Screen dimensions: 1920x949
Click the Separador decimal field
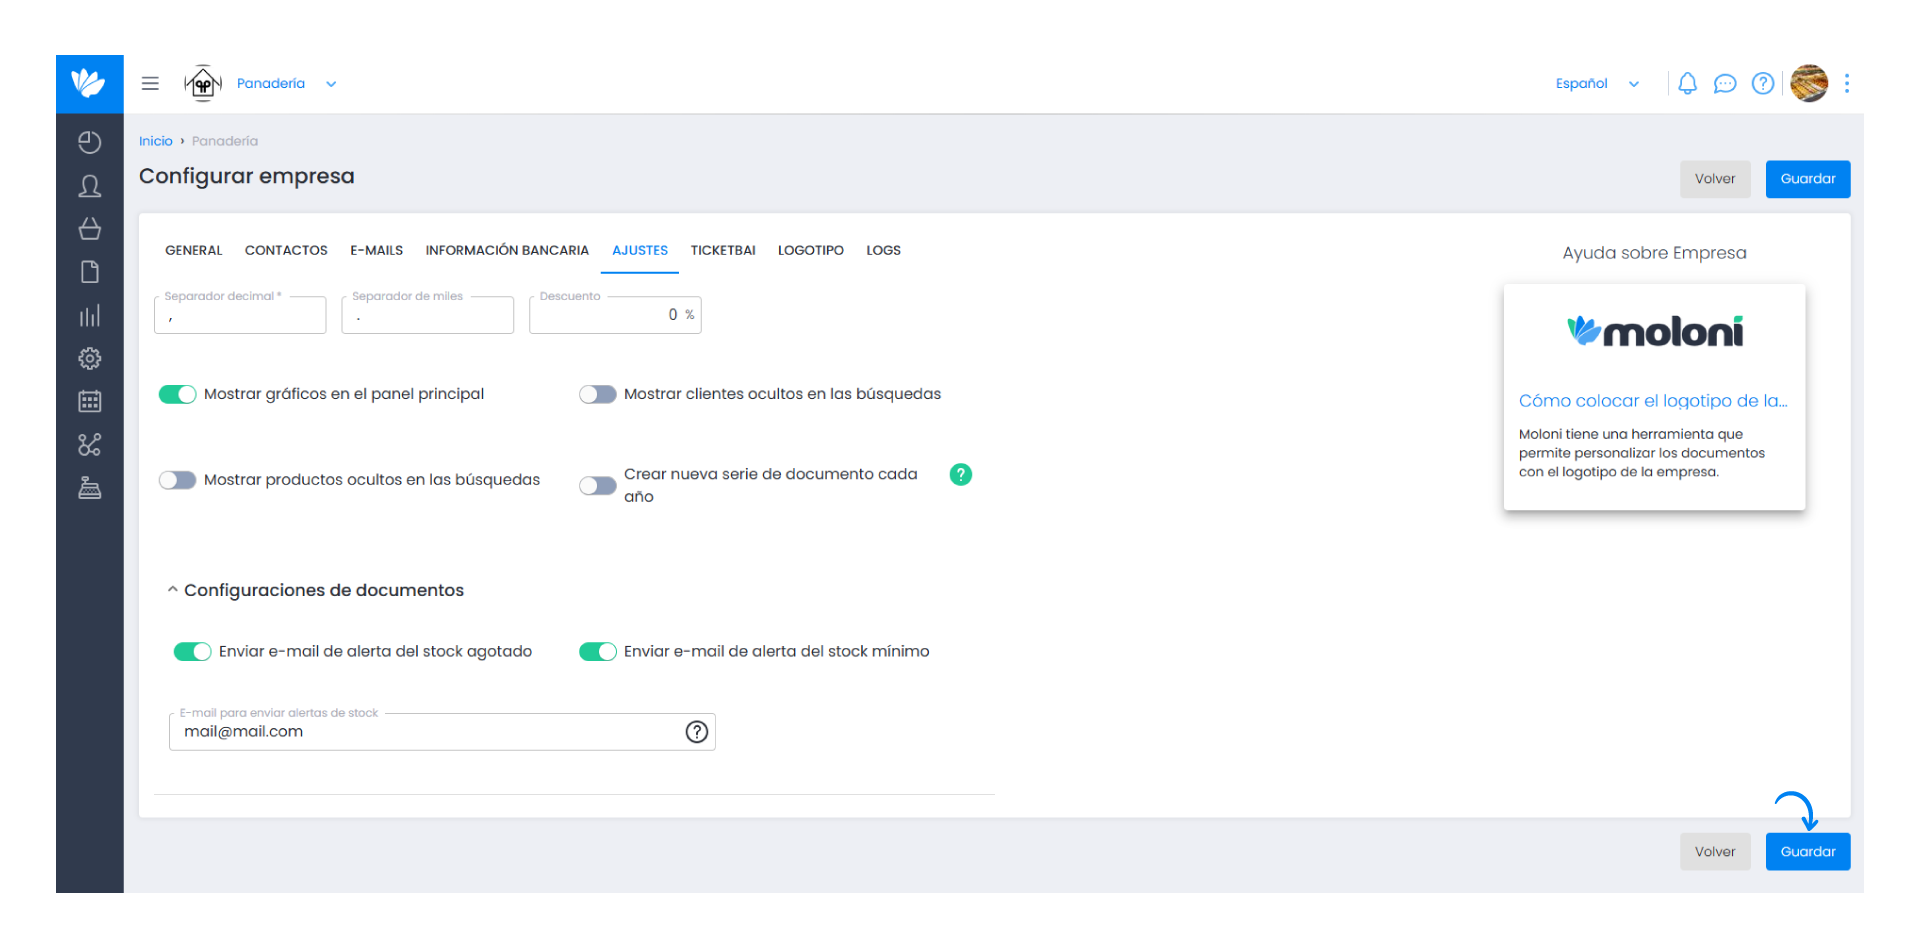(x=240, y=315)
